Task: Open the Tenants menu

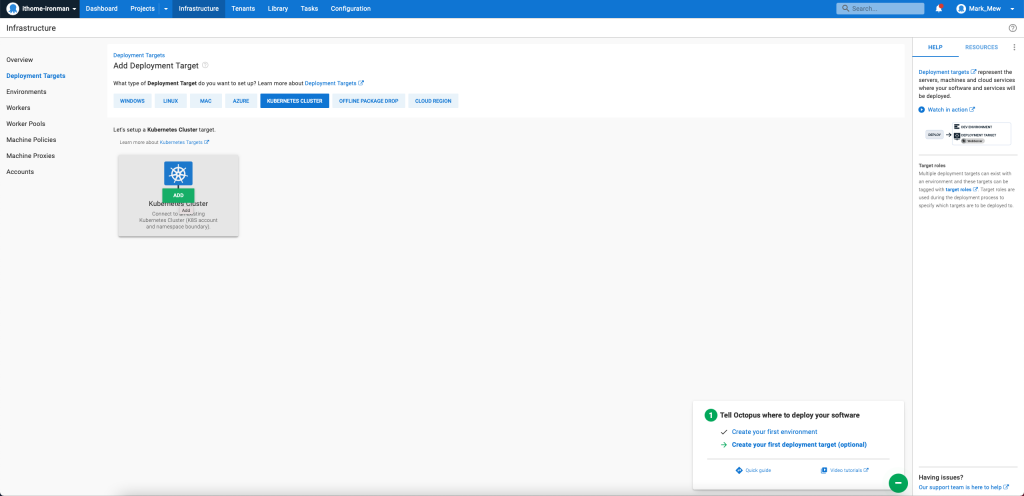Action: click(243, 8)
